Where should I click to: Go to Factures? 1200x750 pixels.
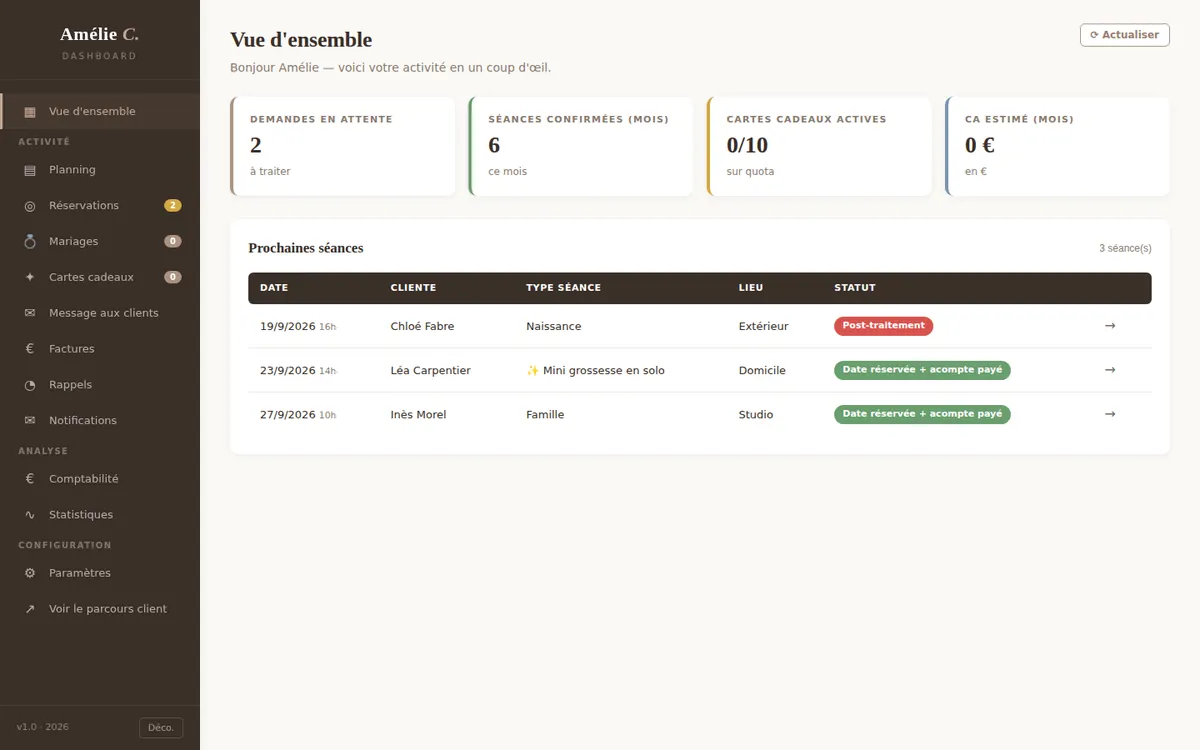coord(100,349)
